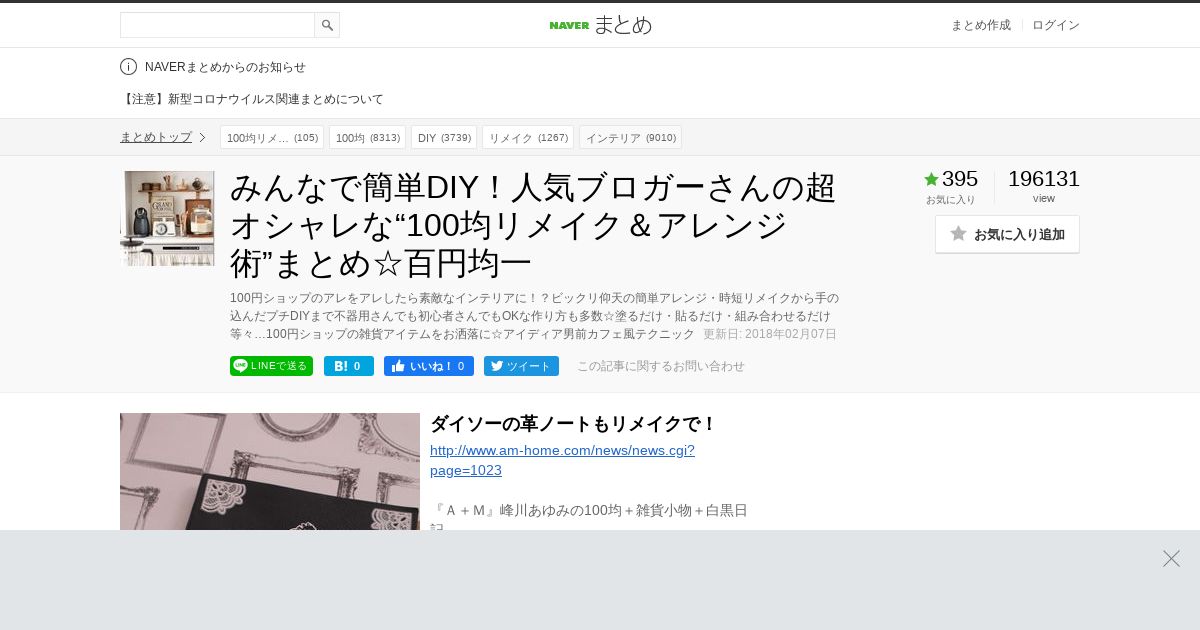The width and height of the screenshot is (1200, 630).
Task: Click the search magnifier icon
Action: [327, 25]
